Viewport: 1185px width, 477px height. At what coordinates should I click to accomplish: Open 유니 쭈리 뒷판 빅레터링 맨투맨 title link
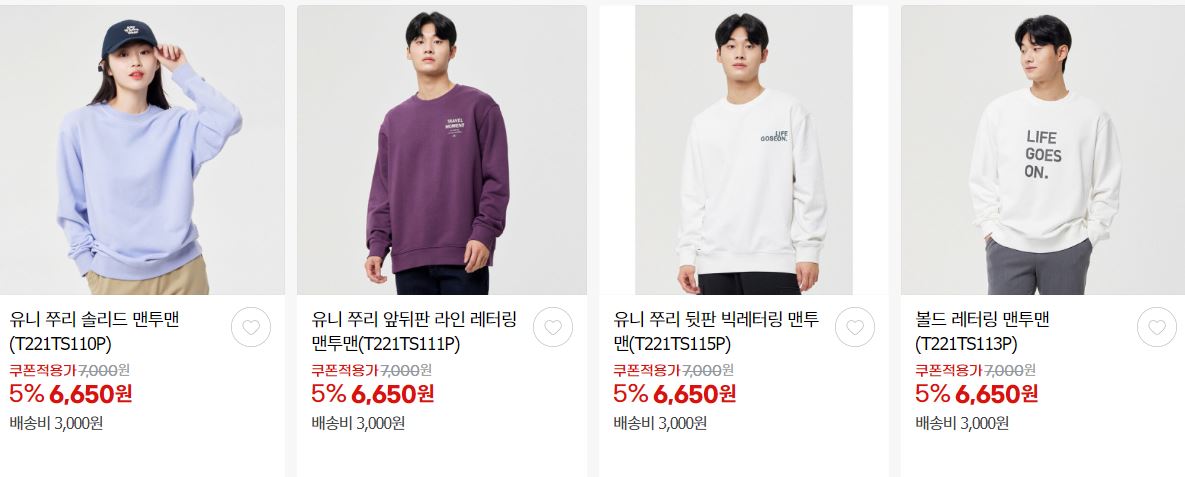point(716,332)
